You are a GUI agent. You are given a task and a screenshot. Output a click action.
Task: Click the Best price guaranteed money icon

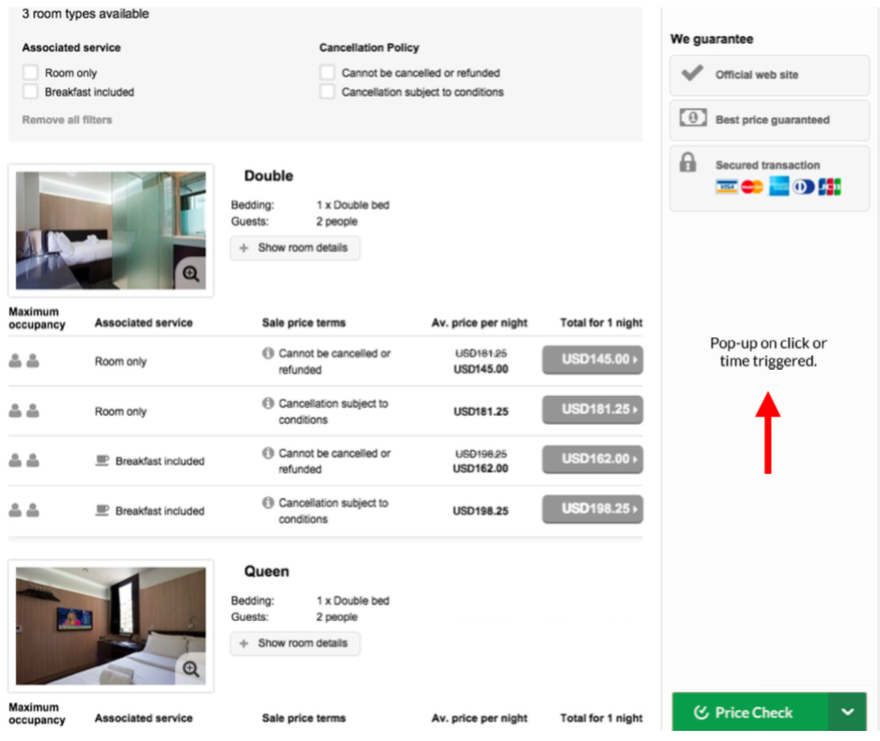[692, 119]
